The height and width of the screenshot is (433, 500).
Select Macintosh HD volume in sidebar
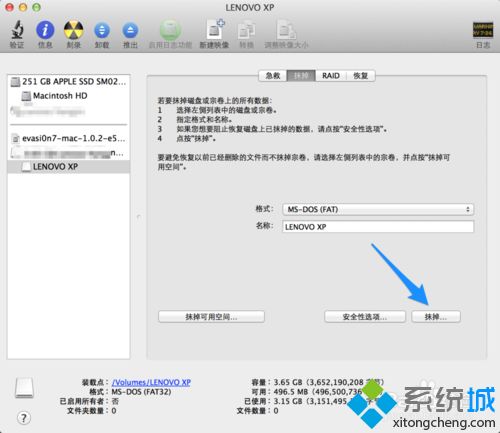(69, 96)
